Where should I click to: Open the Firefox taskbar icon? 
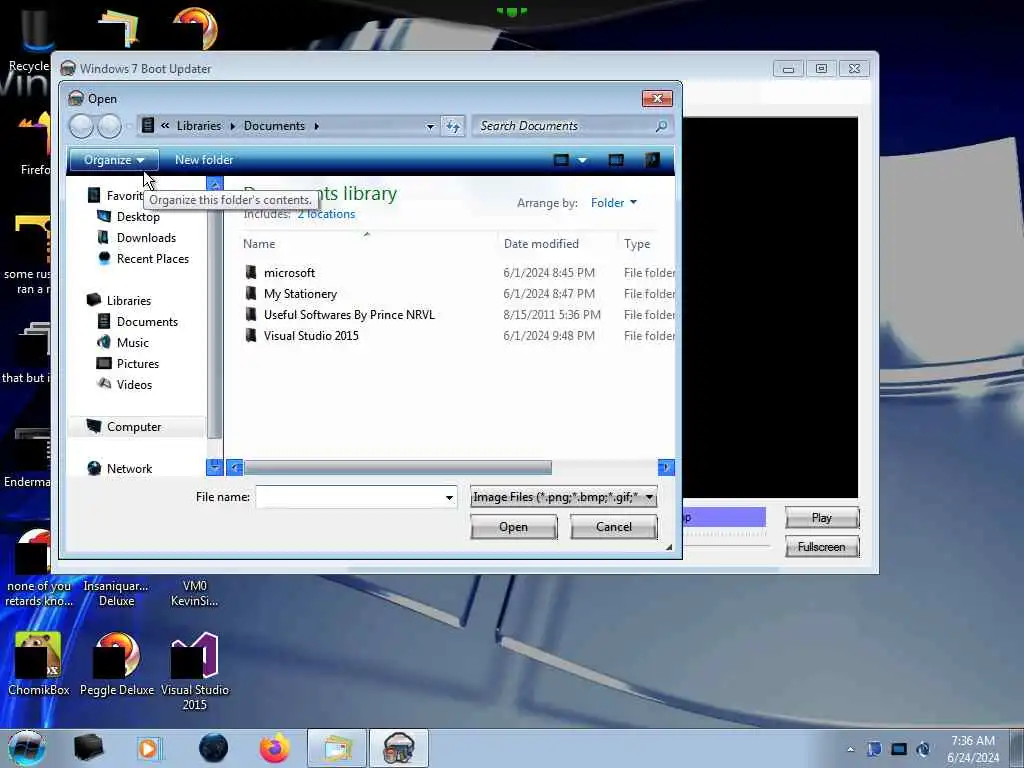click(275, 748)
